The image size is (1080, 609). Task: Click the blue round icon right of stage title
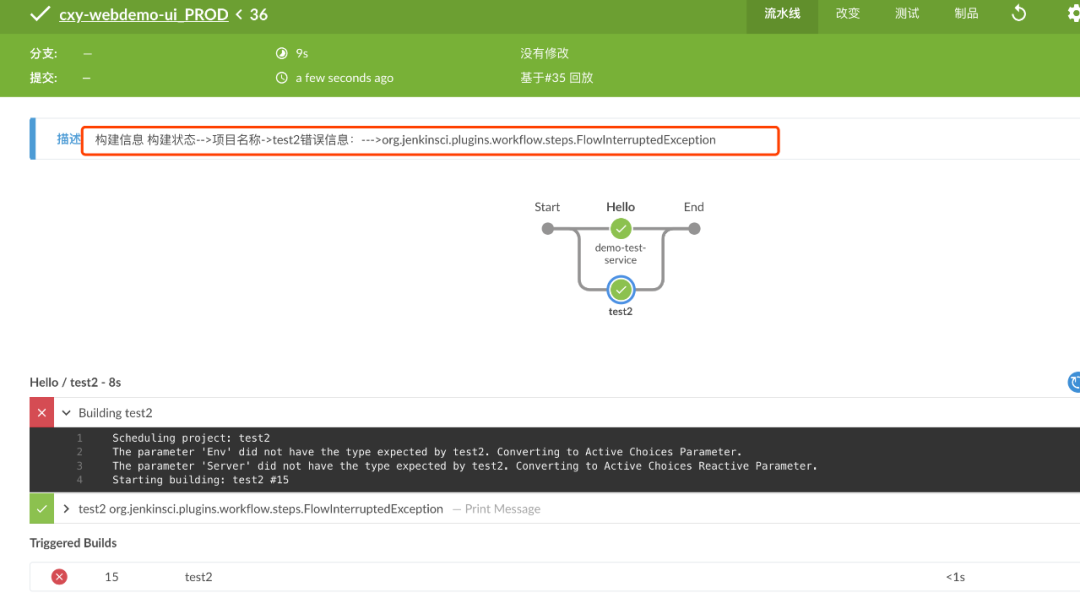[1075, 382]
